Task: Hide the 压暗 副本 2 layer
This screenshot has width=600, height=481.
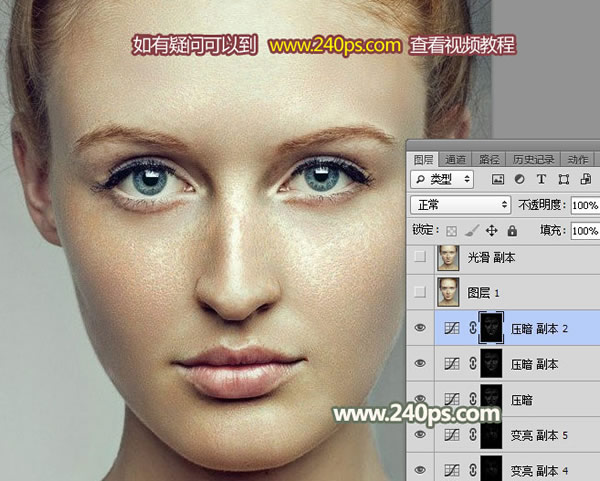Action: click(420, 328)
